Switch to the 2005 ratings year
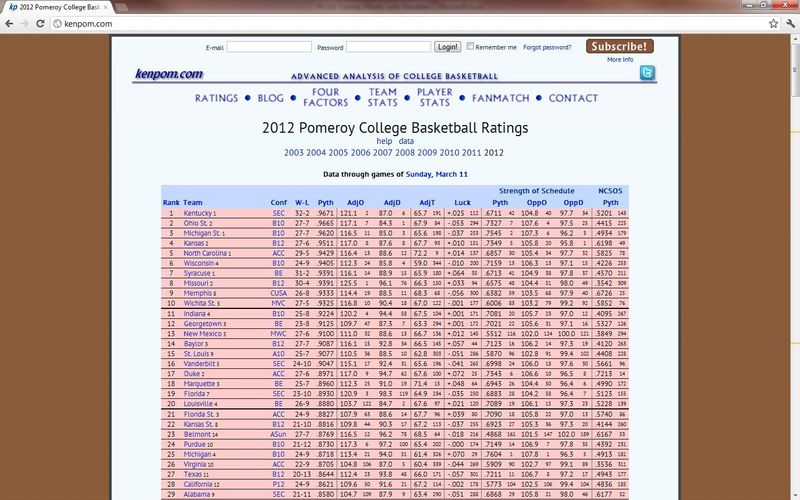800x500 pixels. coord(338,153)
